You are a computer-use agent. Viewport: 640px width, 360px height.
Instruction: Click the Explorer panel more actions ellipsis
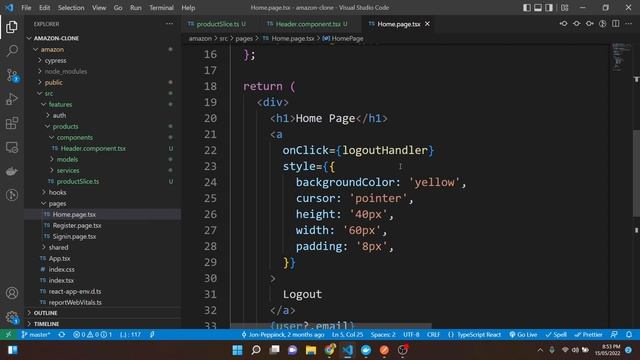(x=169, y=24)
